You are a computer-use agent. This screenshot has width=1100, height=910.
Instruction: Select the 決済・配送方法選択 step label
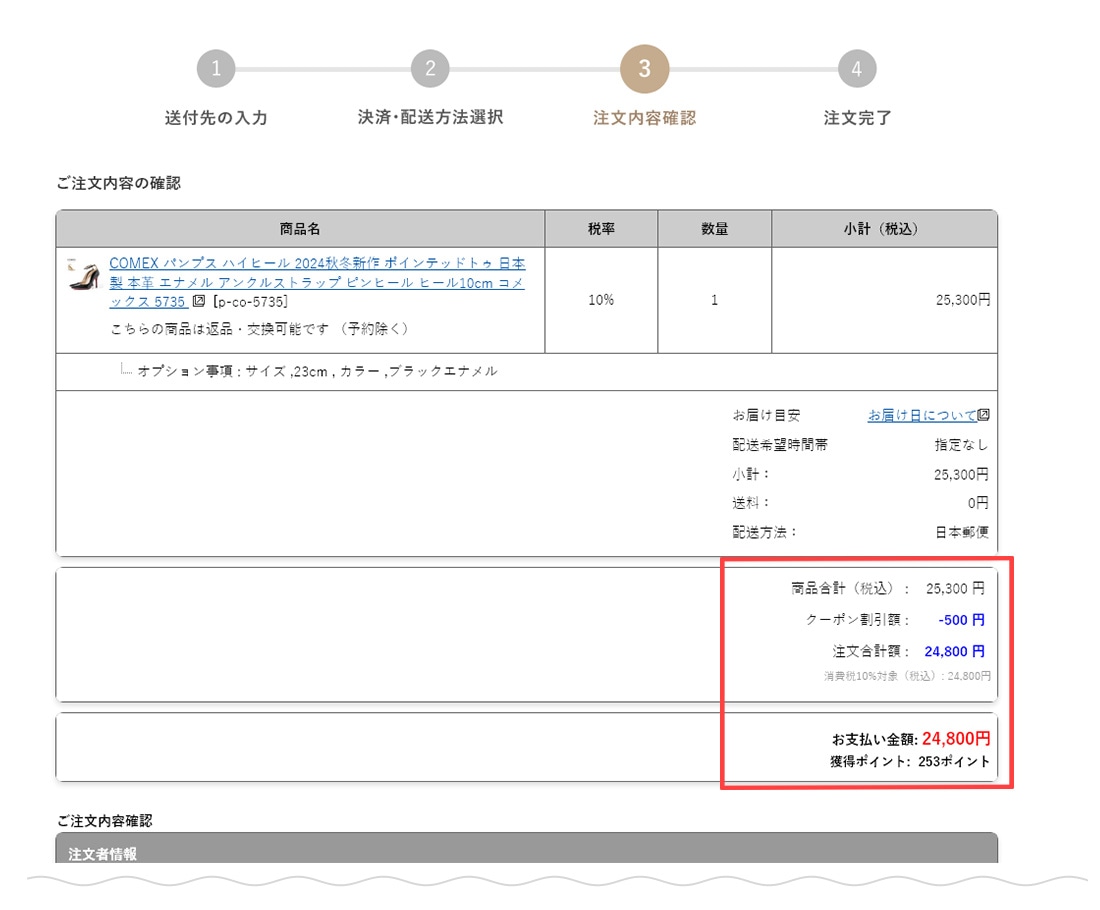click(430, 117)
